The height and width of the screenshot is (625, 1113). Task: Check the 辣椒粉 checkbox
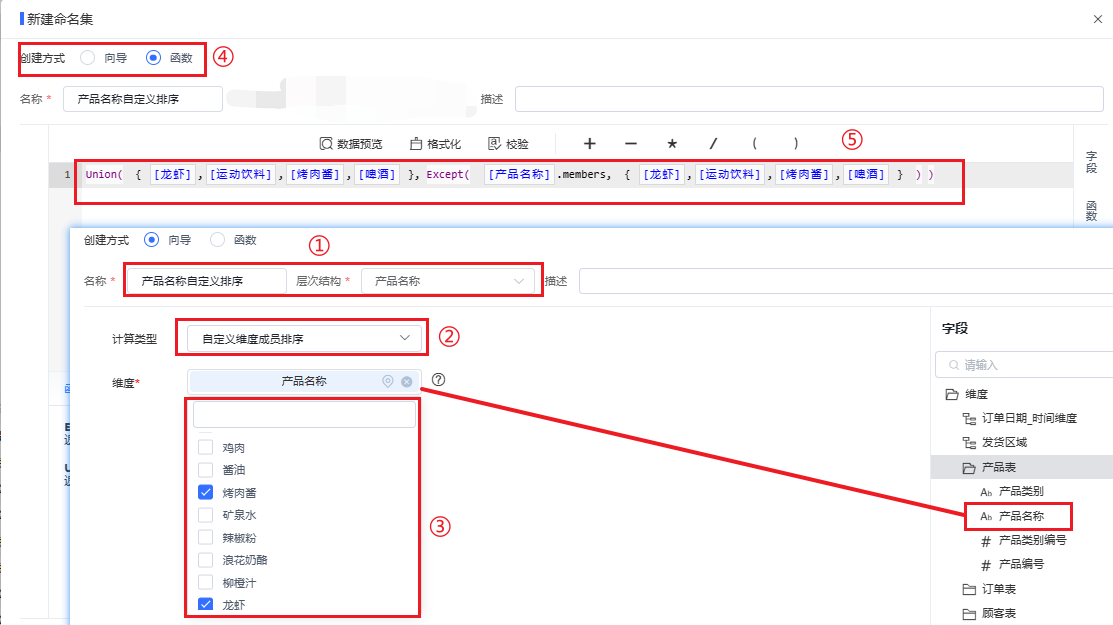point(205,537)
